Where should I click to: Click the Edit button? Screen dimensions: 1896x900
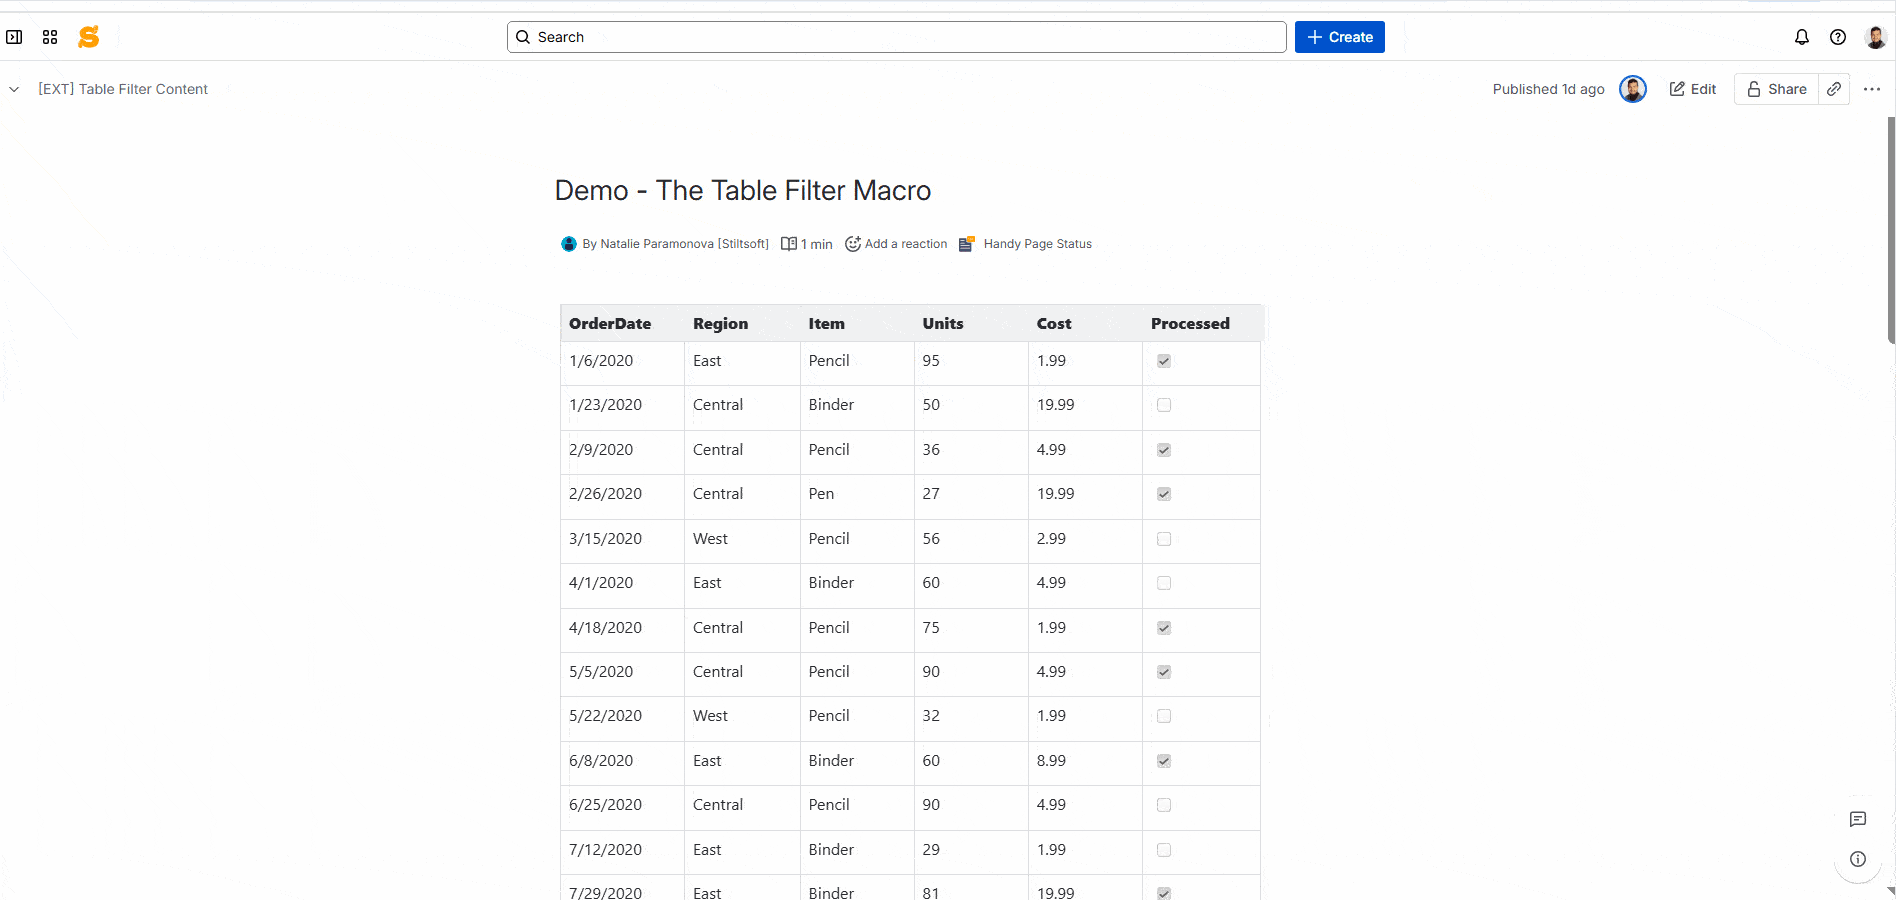pos(1692,89)
